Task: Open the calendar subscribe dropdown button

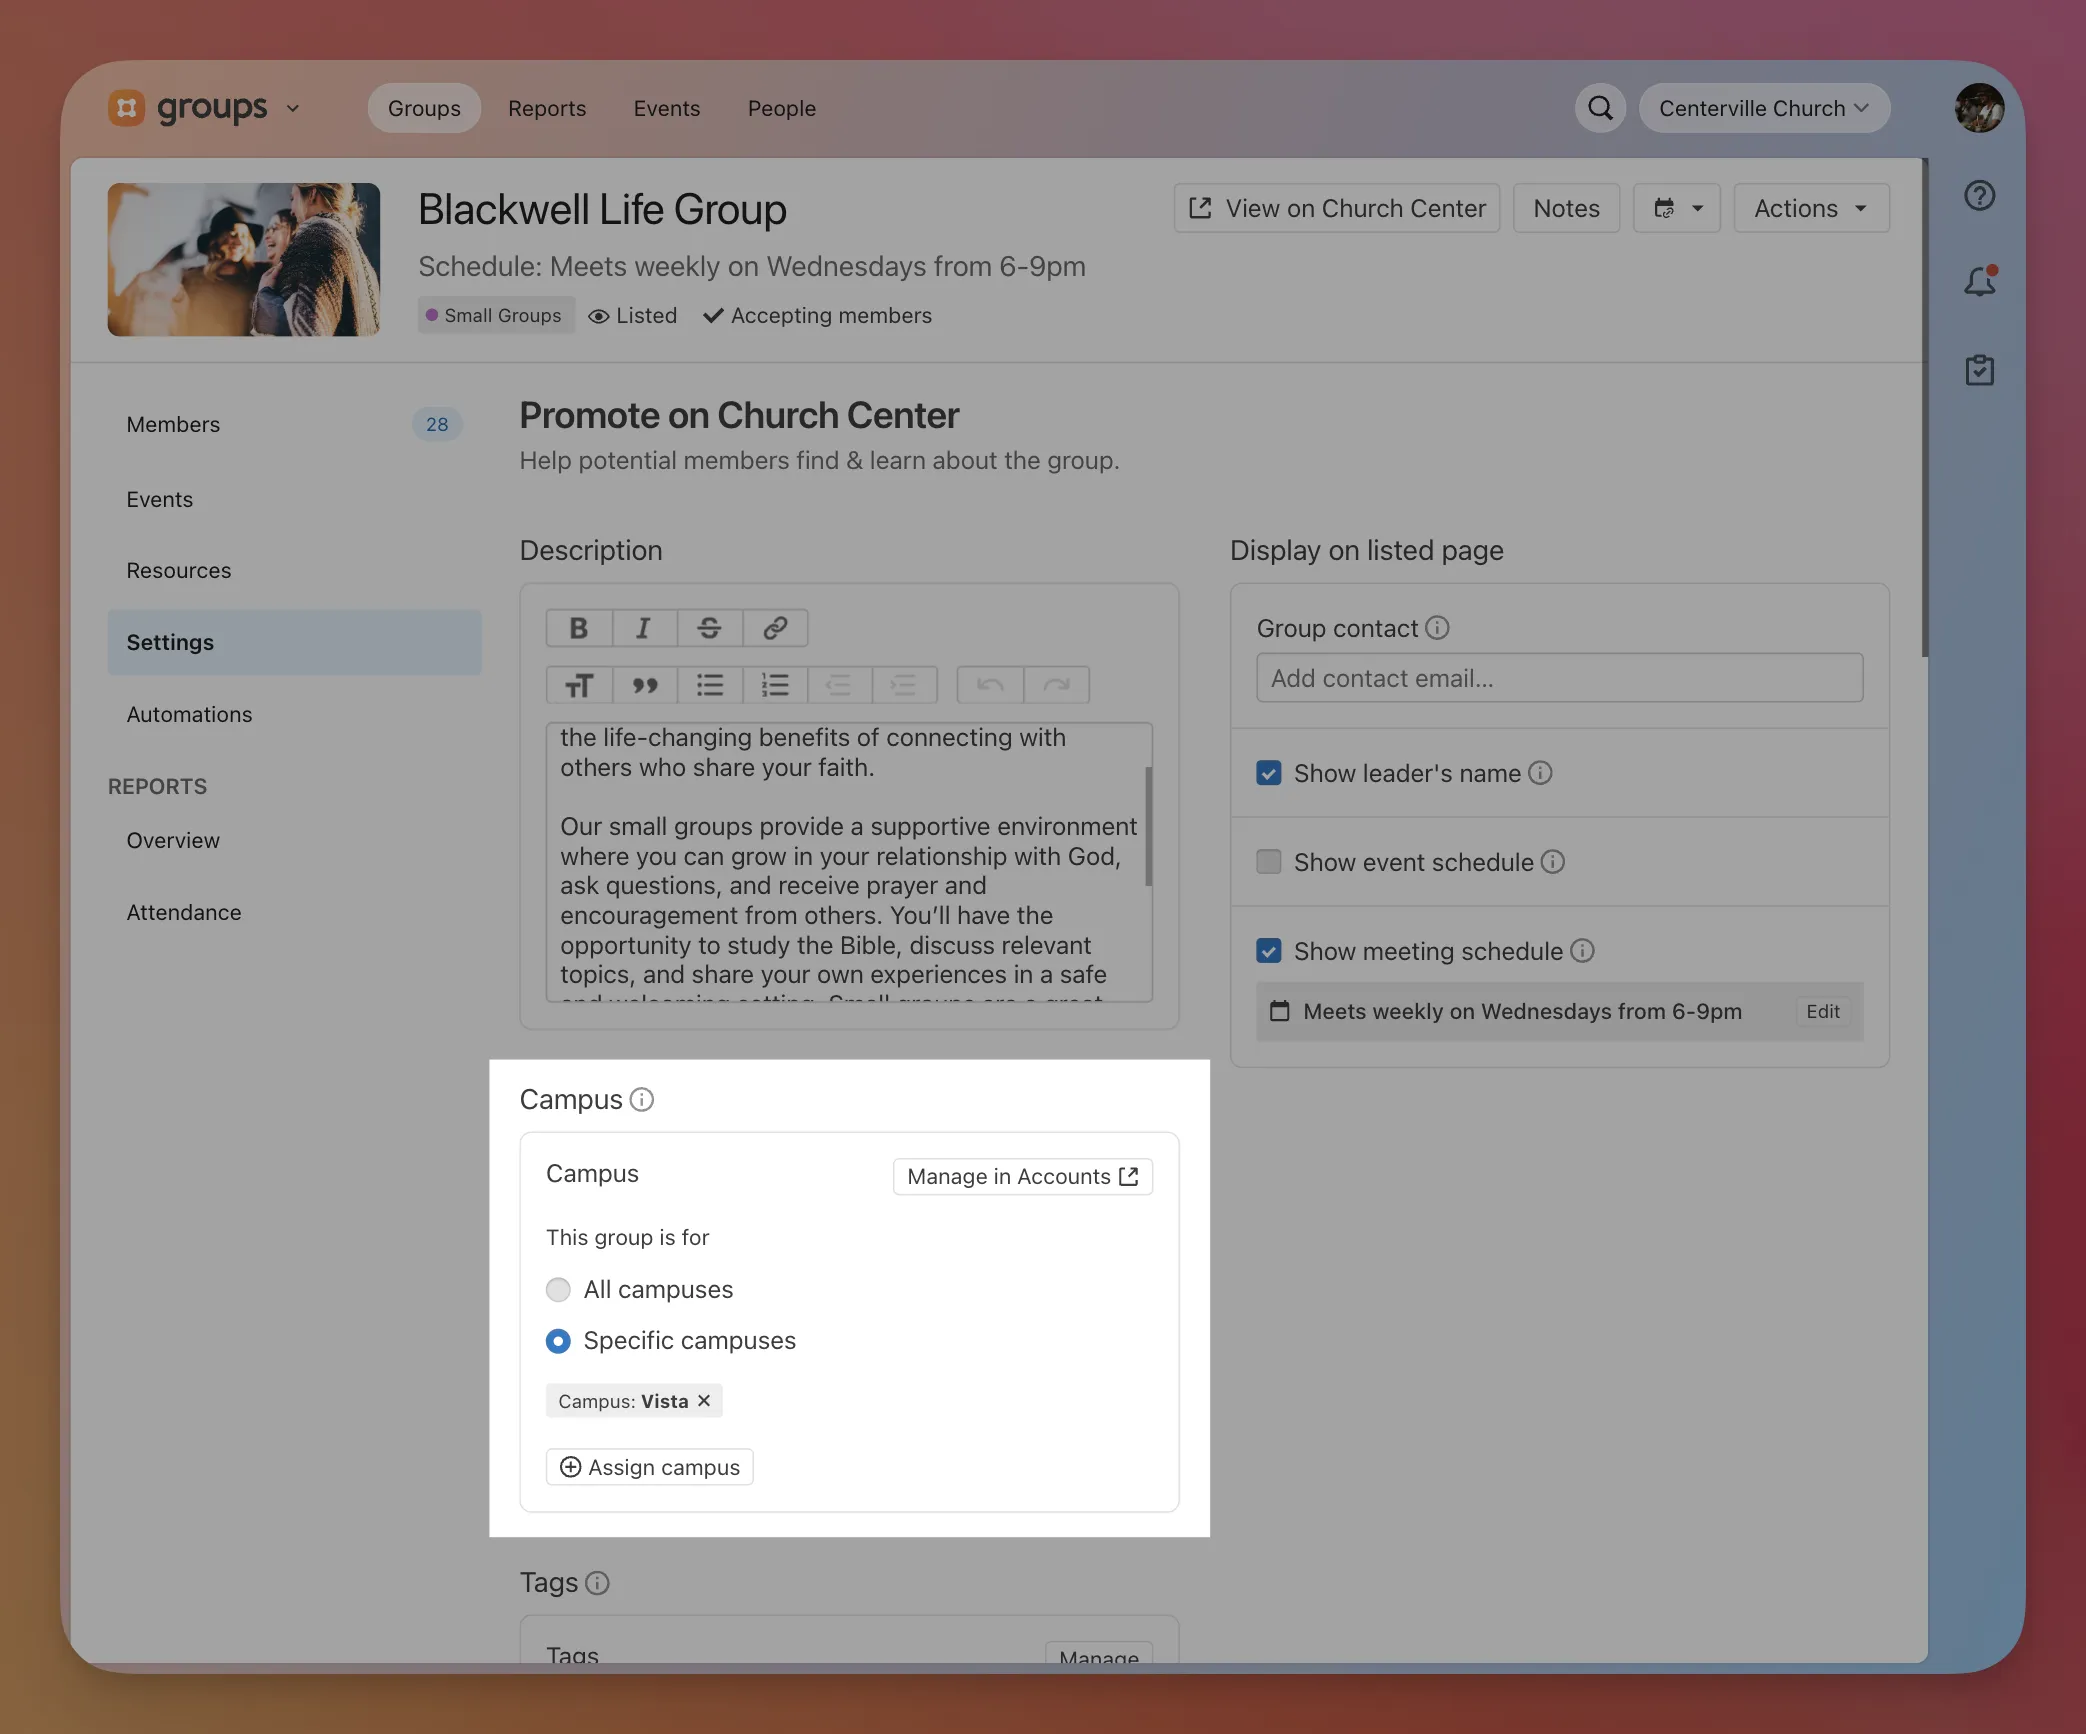Action: pyautogui.click(x=1676, y=208)
